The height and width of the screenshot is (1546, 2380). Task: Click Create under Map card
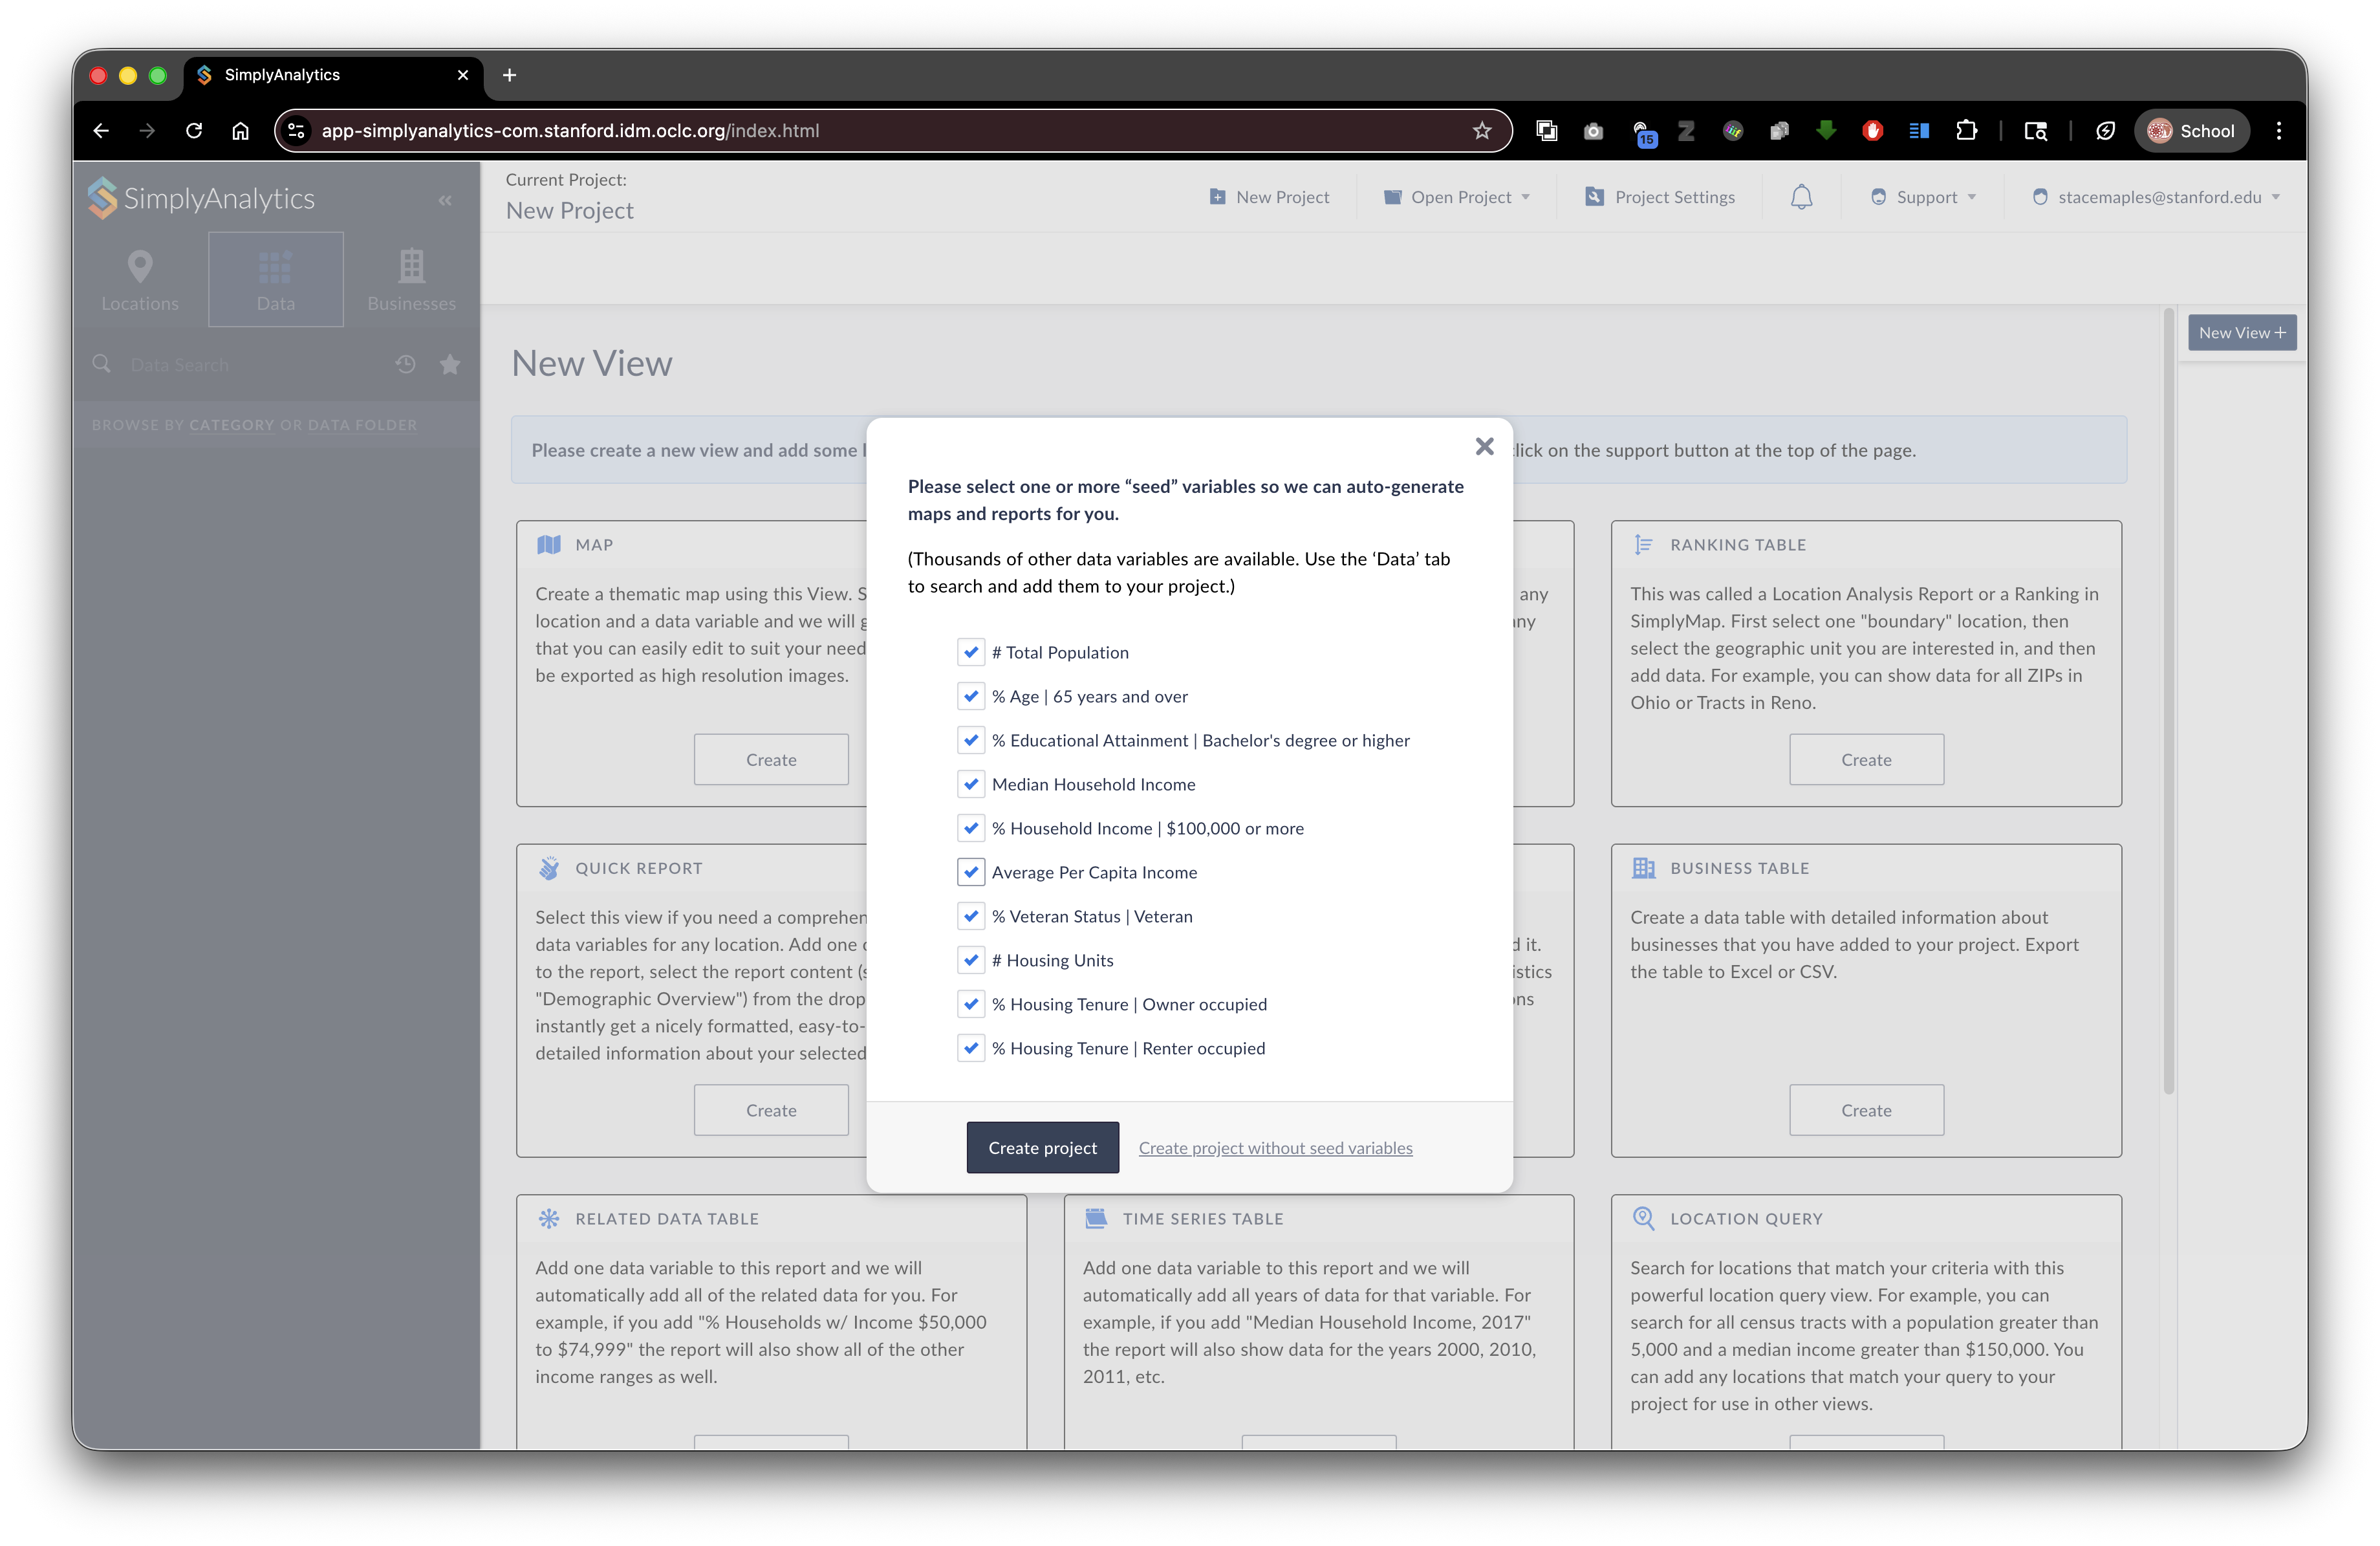771,759
